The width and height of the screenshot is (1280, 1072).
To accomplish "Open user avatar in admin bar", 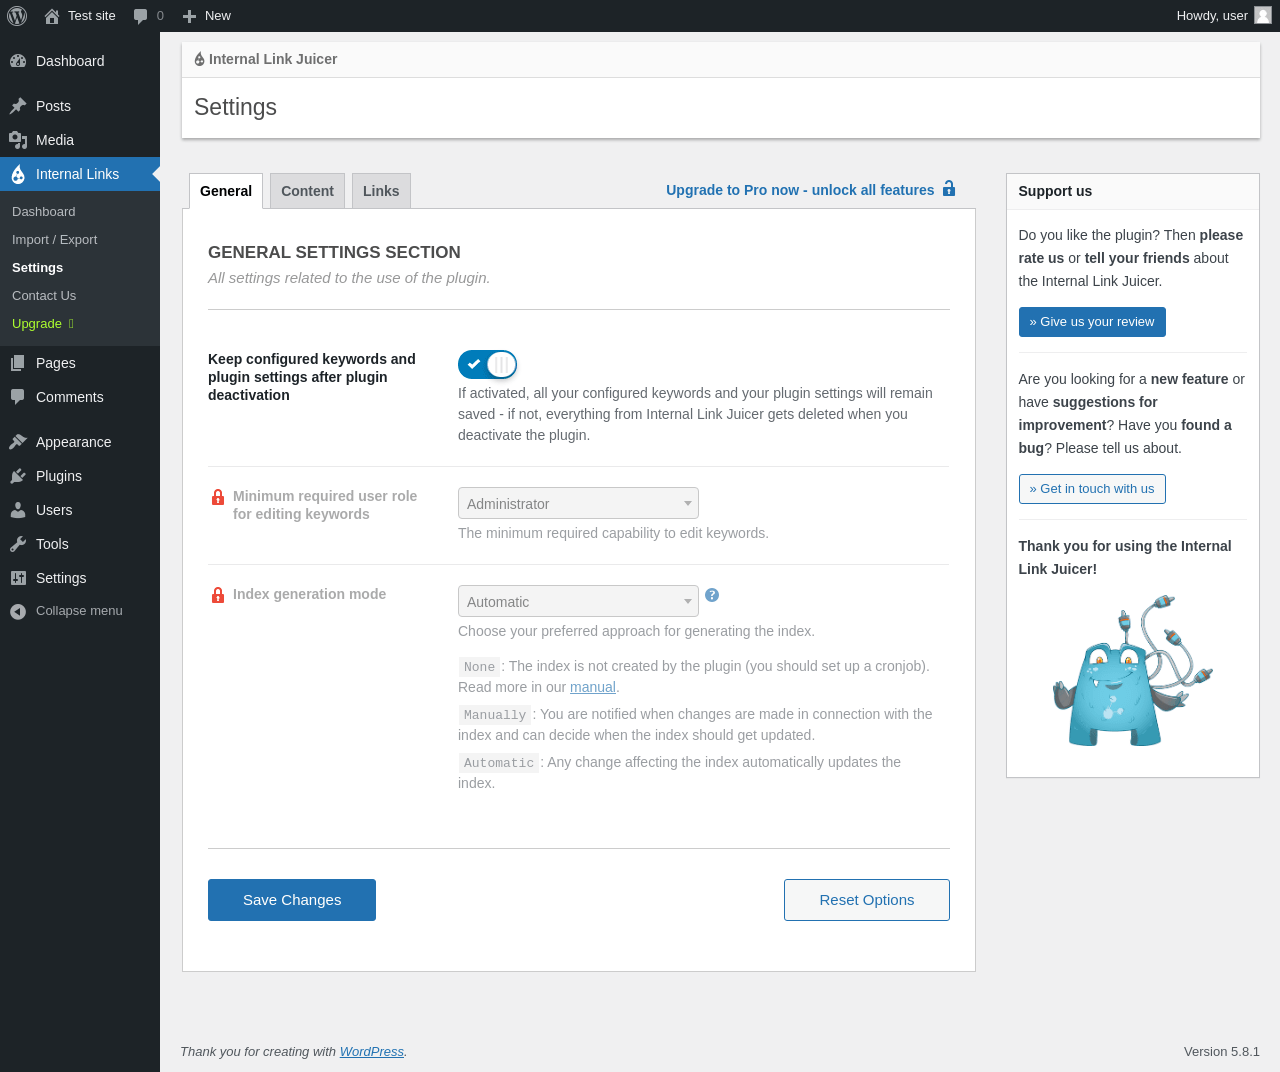I will (1263, 15).
